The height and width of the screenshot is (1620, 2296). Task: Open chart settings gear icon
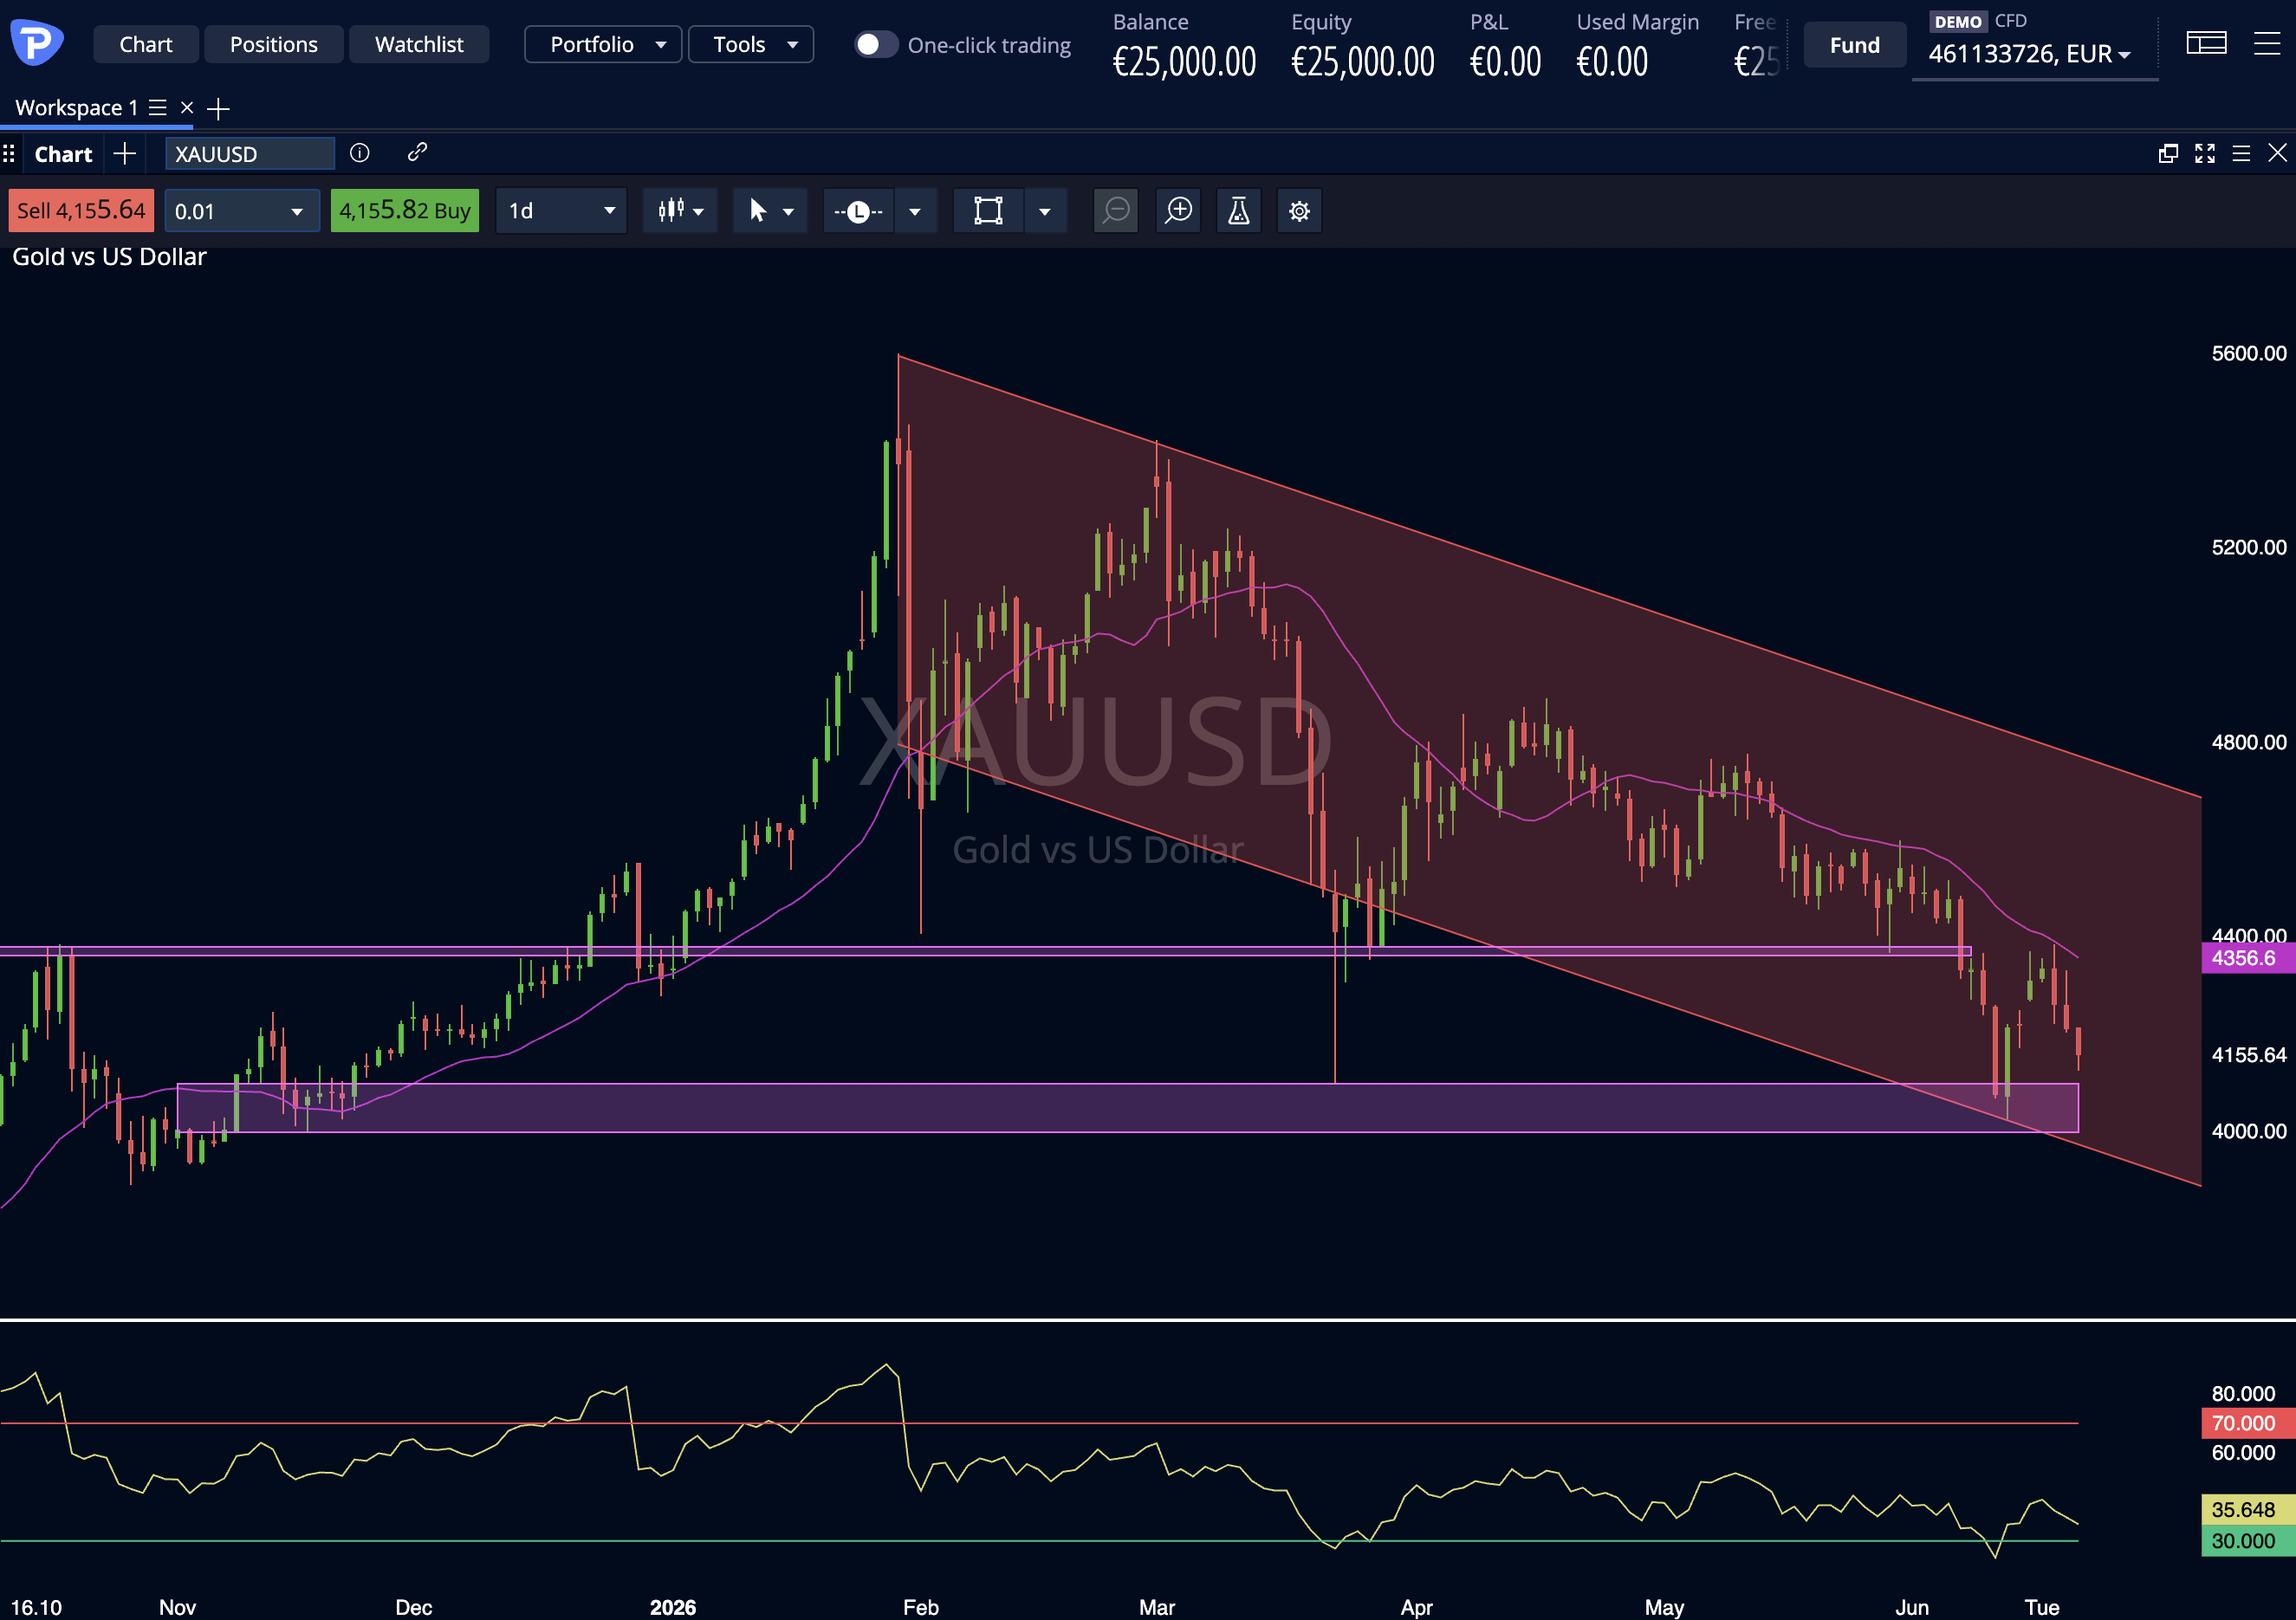pos(1299,211)
